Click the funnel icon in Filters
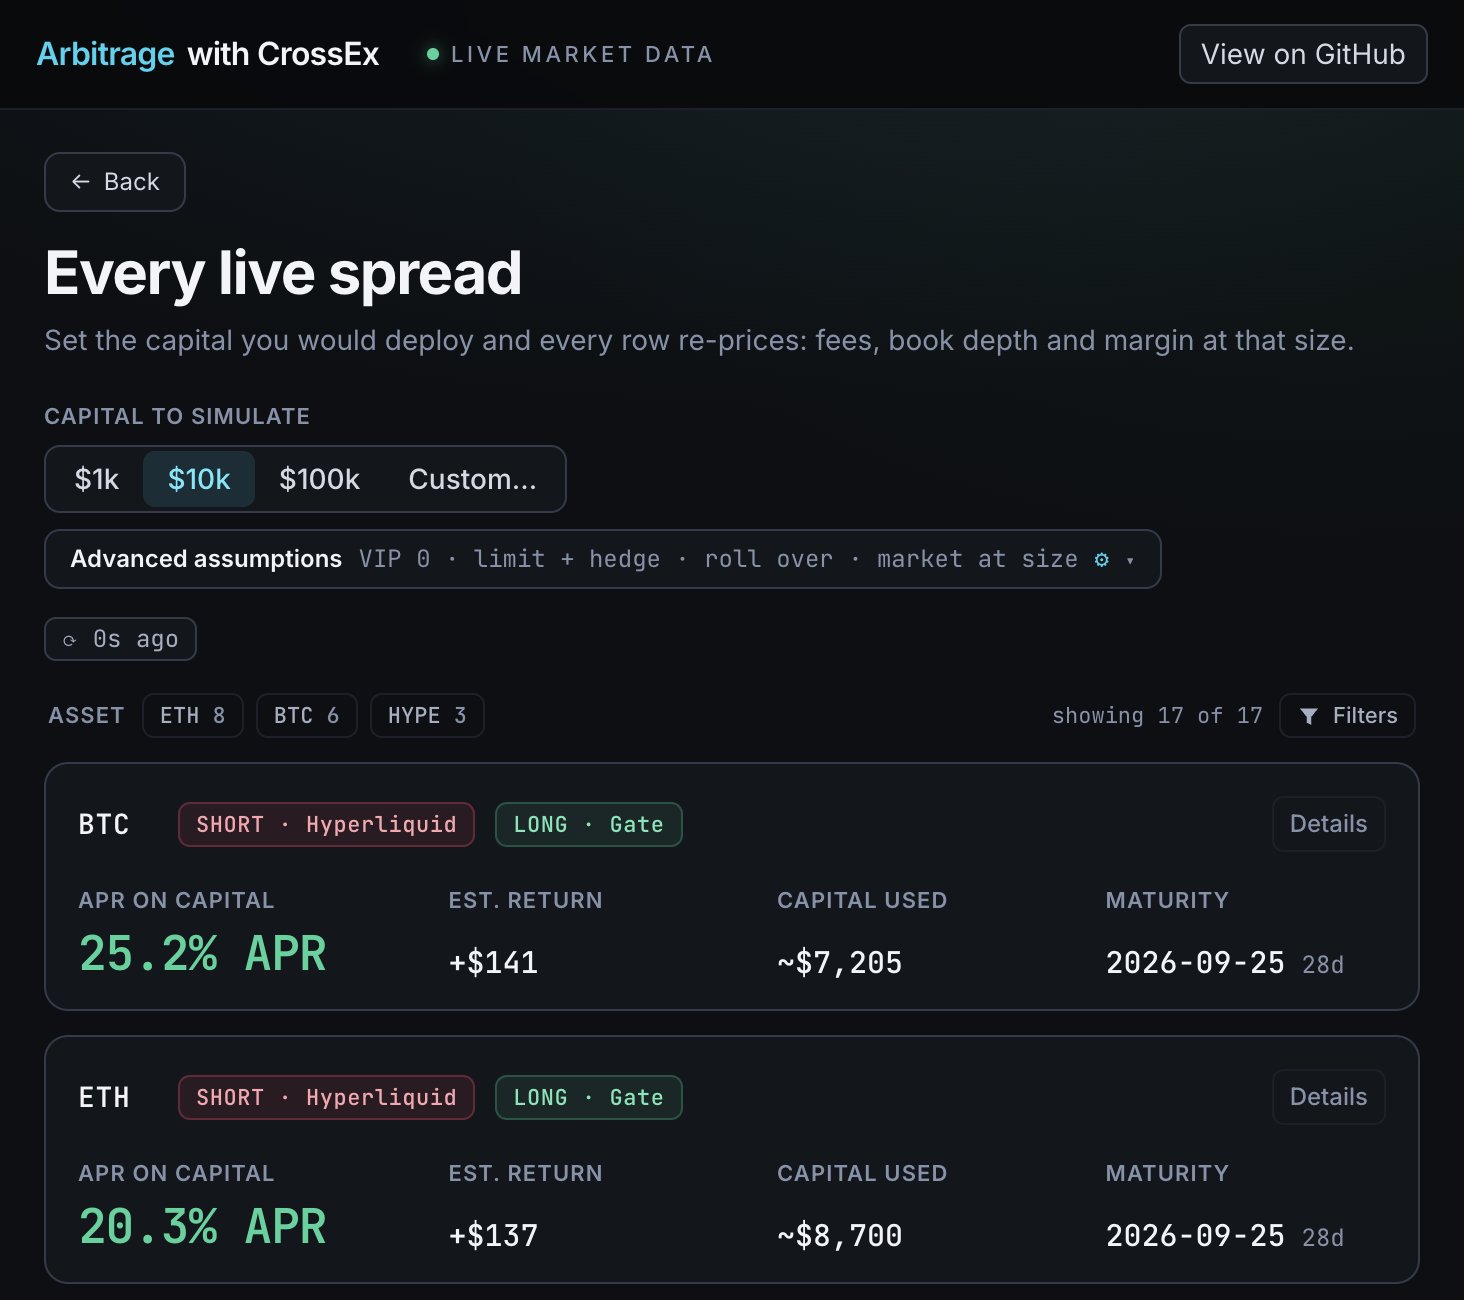This screenshot has width=1464, height=1300. pos(1309,716)
